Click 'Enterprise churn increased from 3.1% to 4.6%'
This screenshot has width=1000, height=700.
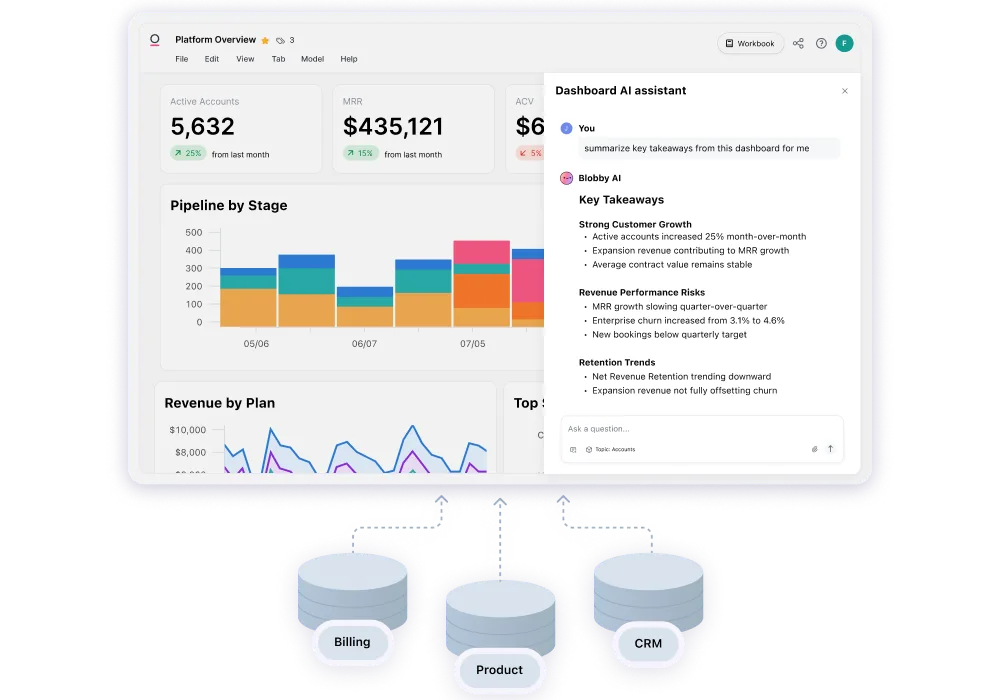coord(688,321)
